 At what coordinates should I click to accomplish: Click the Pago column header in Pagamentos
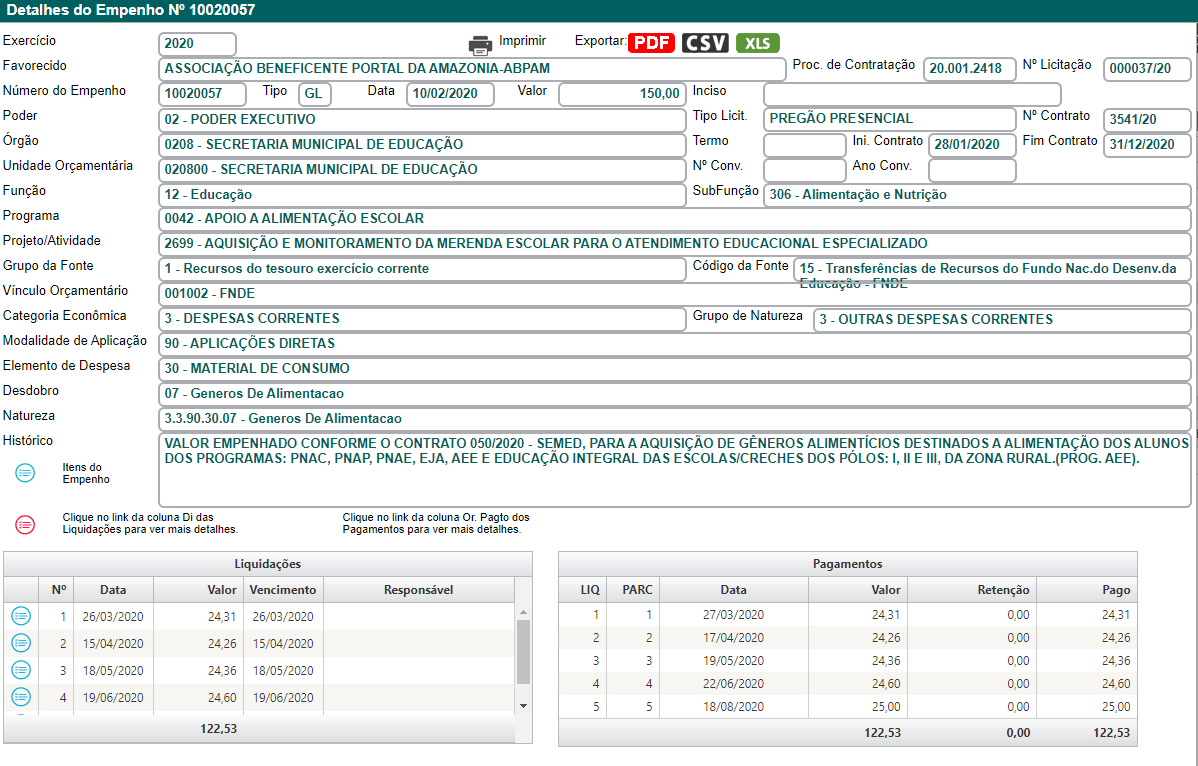pos(1086,590)
